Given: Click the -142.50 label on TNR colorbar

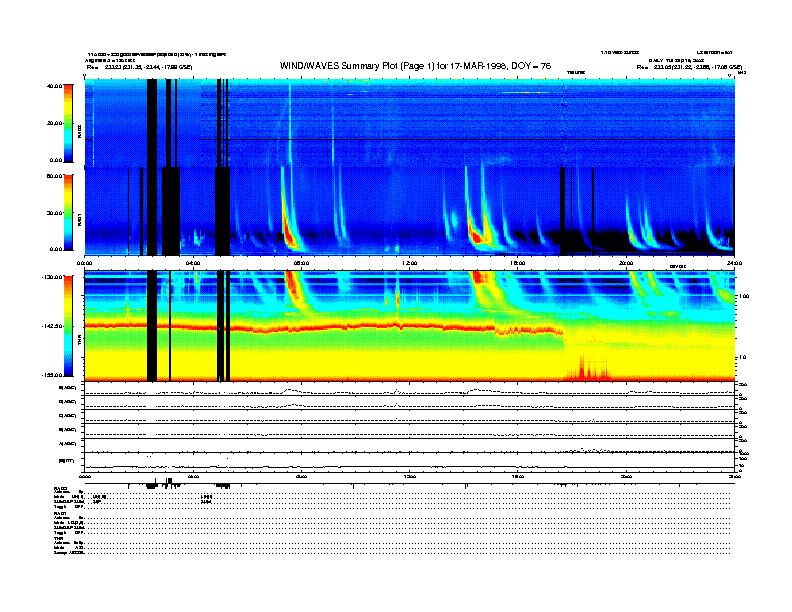Looking at the screenshot, I should pyautogui.click(x=52, y=326).
